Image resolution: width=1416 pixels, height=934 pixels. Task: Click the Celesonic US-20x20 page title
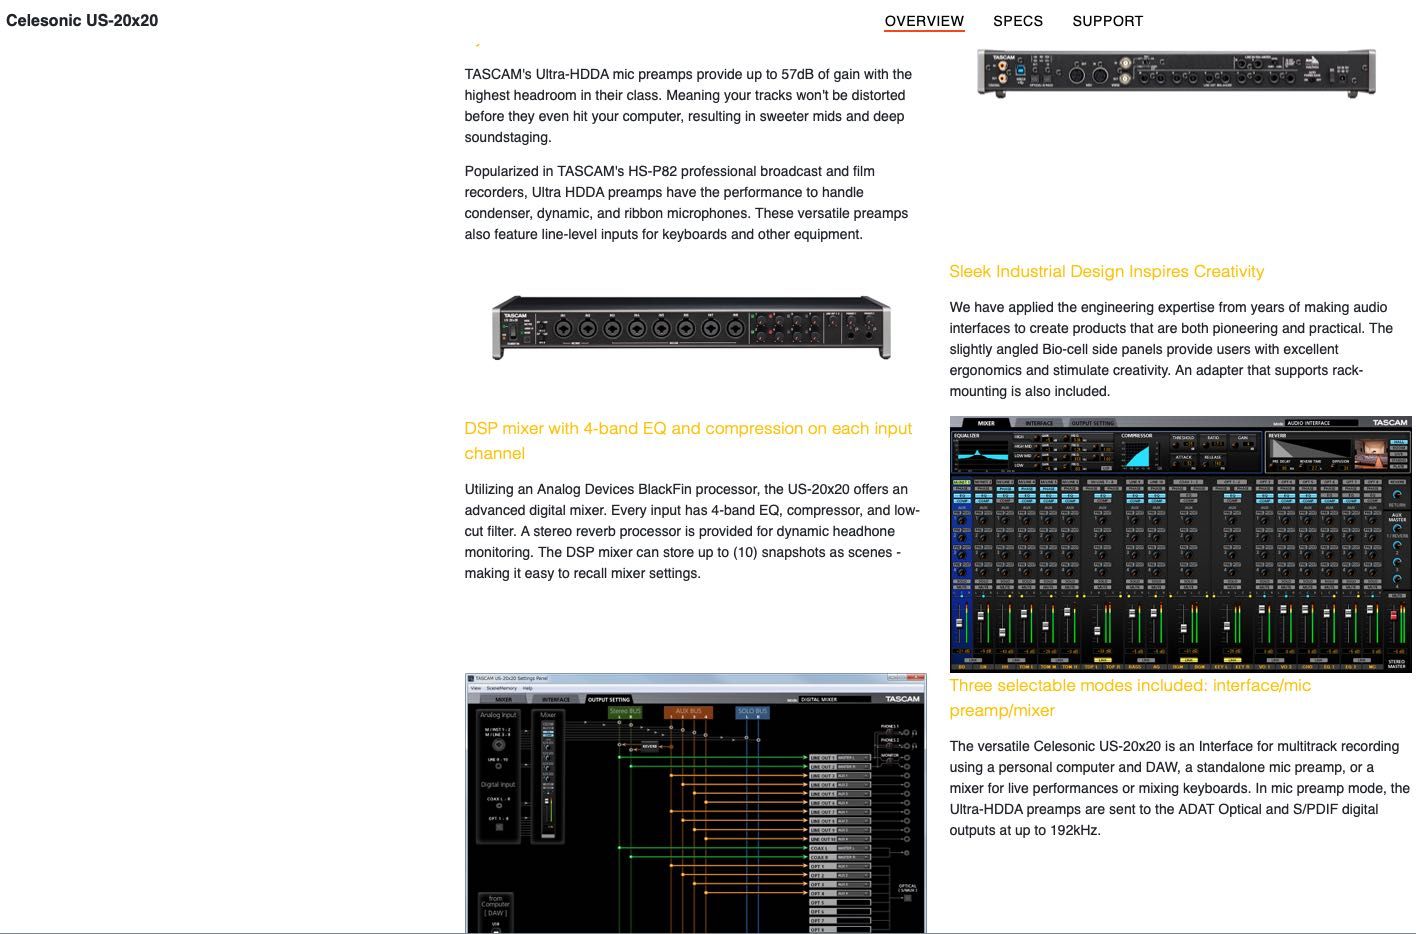click(x=82, y=20)
